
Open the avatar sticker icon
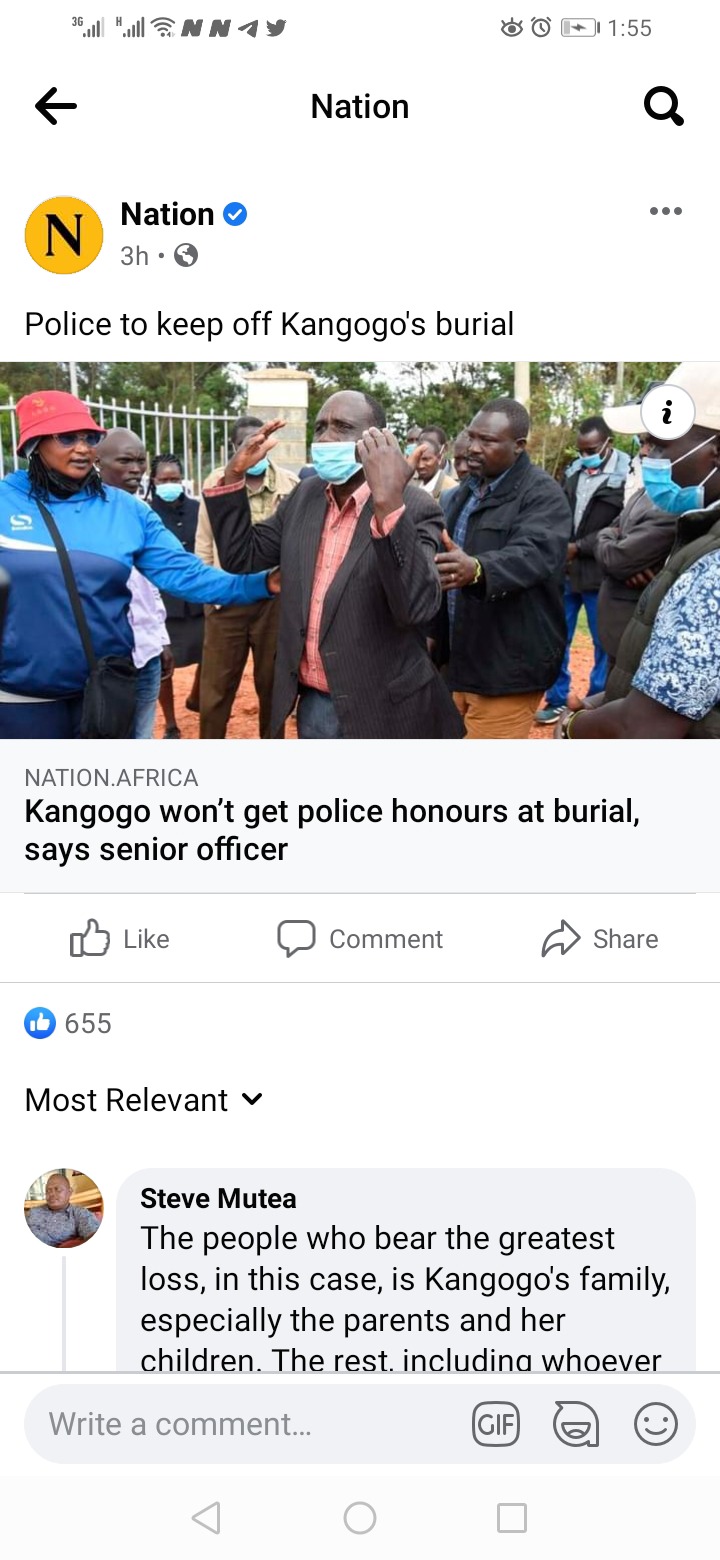(x=576, y=1424)
